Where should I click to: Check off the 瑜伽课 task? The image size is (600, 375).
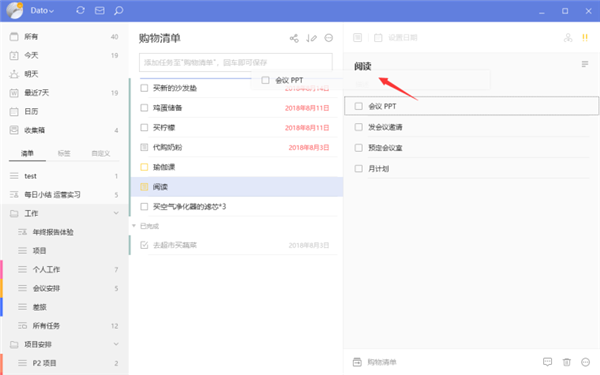coord(144,167)
